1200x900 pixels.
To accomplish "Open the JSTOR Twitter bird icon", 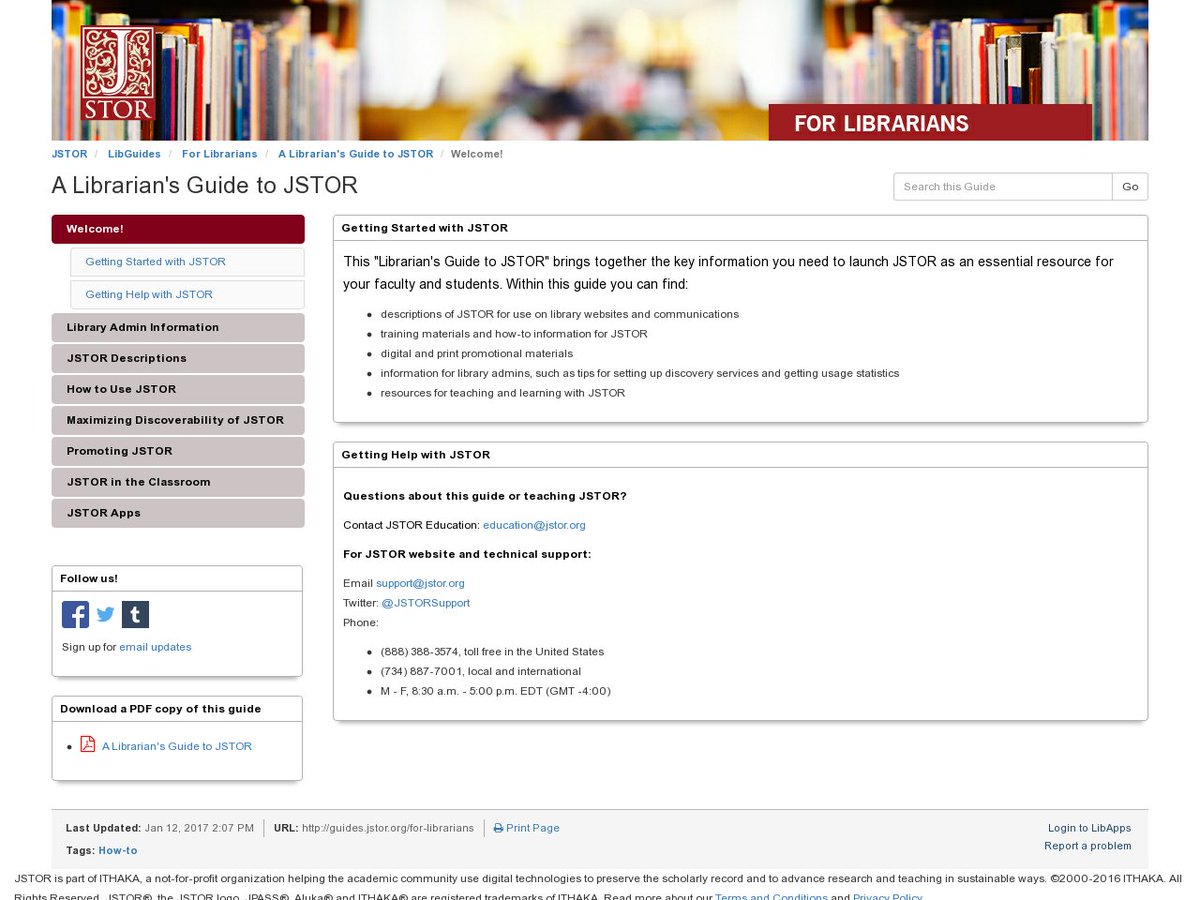I will [x=105, y=614].
